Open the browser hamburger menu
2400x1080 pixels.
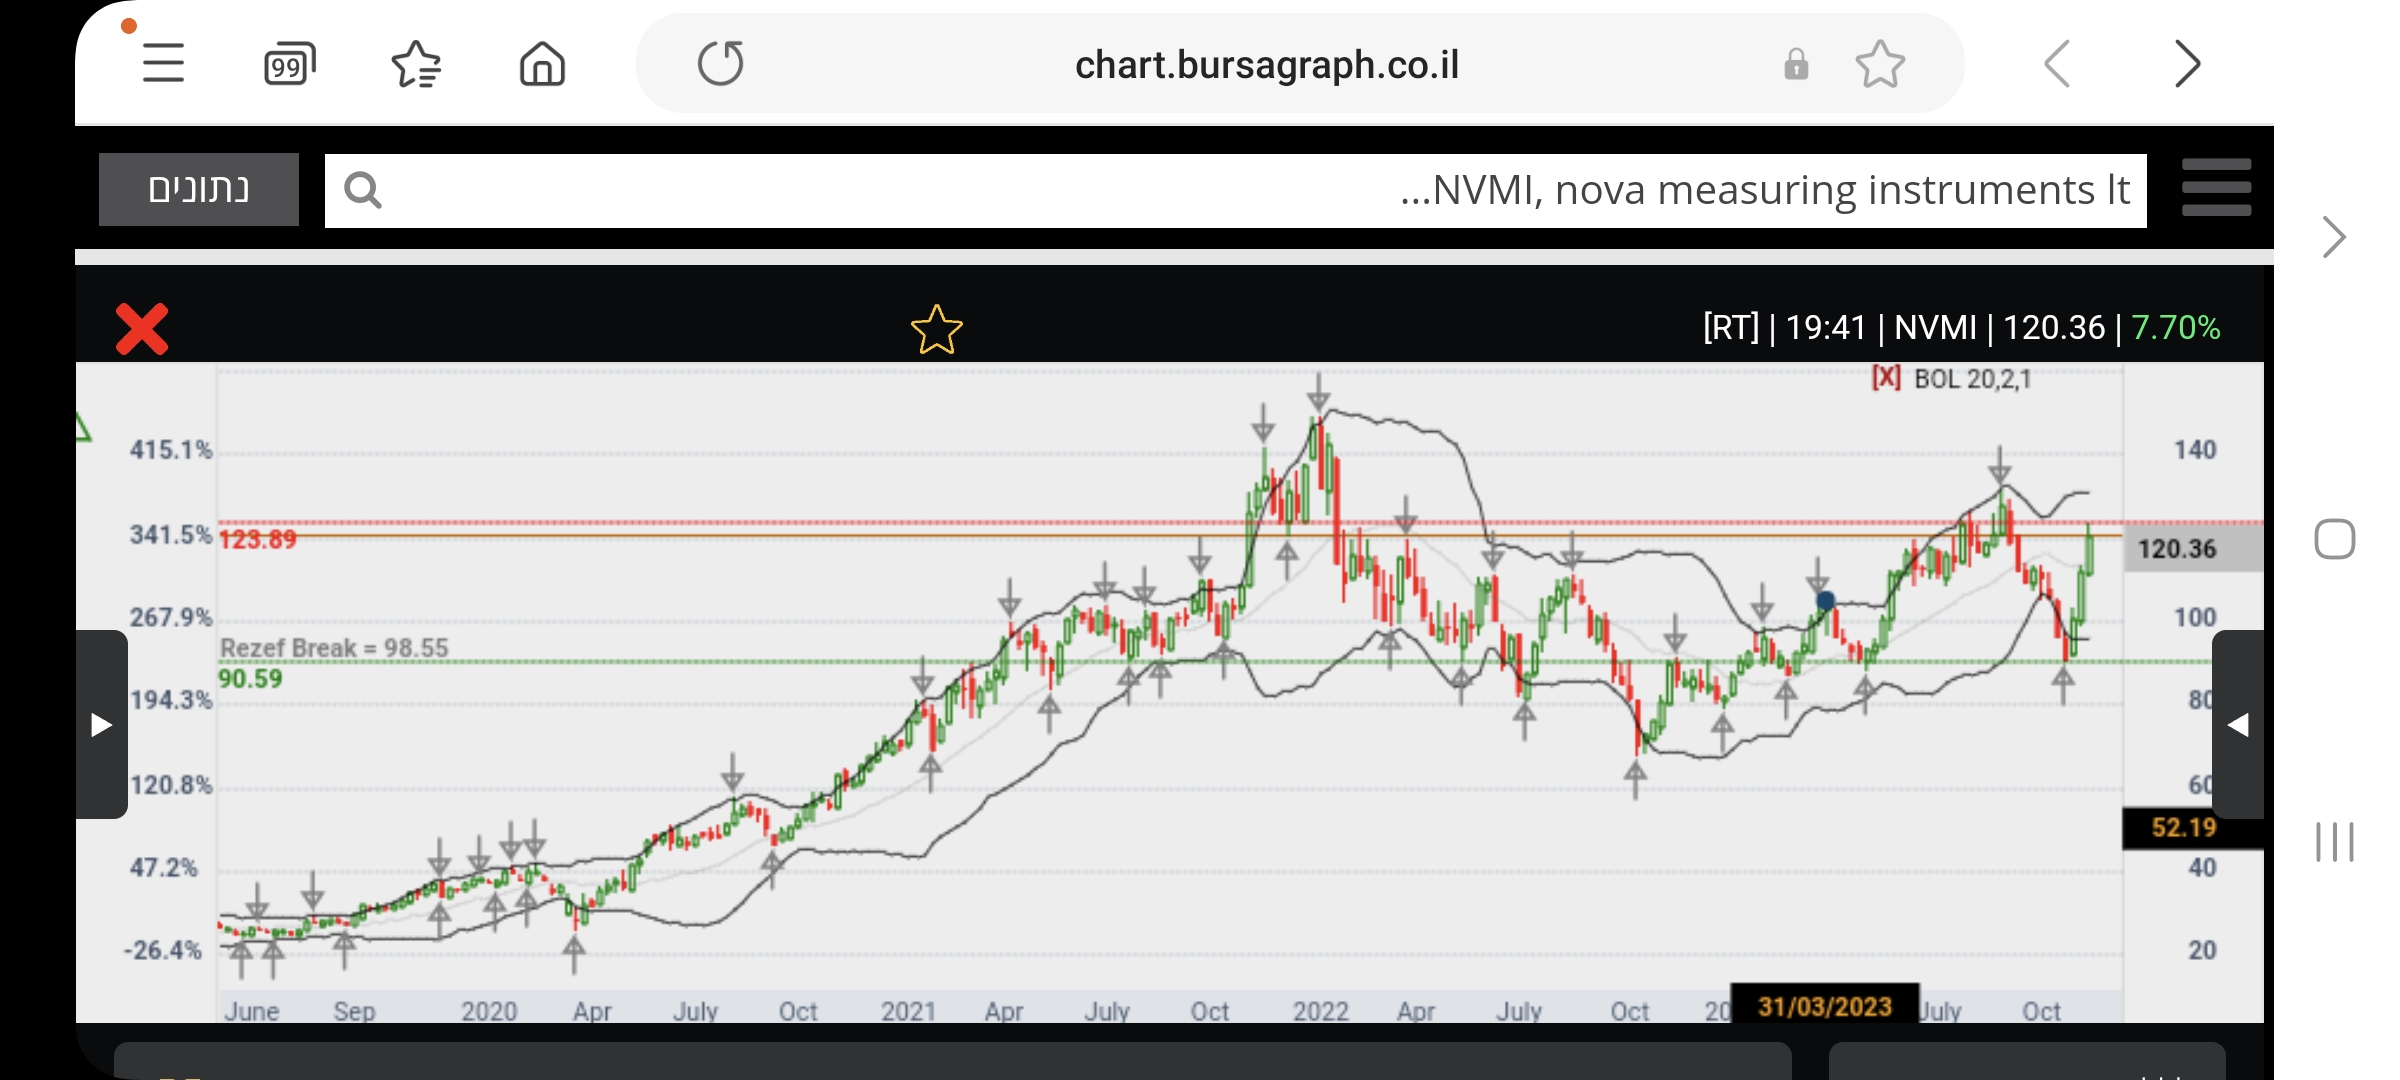click(163, 64)
